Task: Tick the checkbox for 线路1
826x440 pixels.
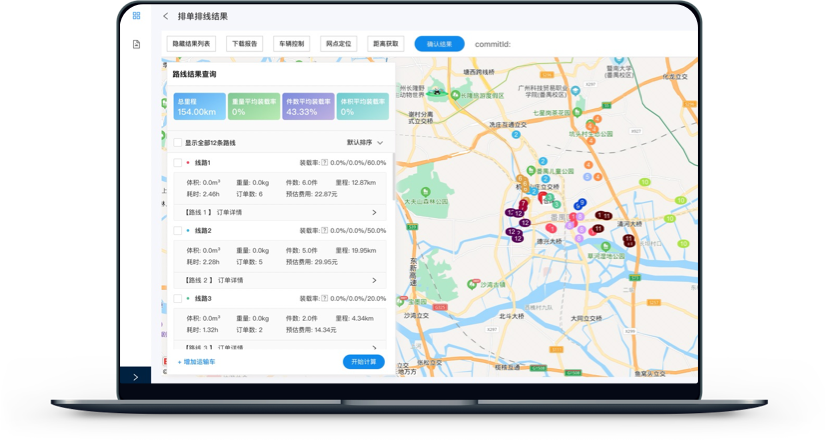Action: point(178,162)
